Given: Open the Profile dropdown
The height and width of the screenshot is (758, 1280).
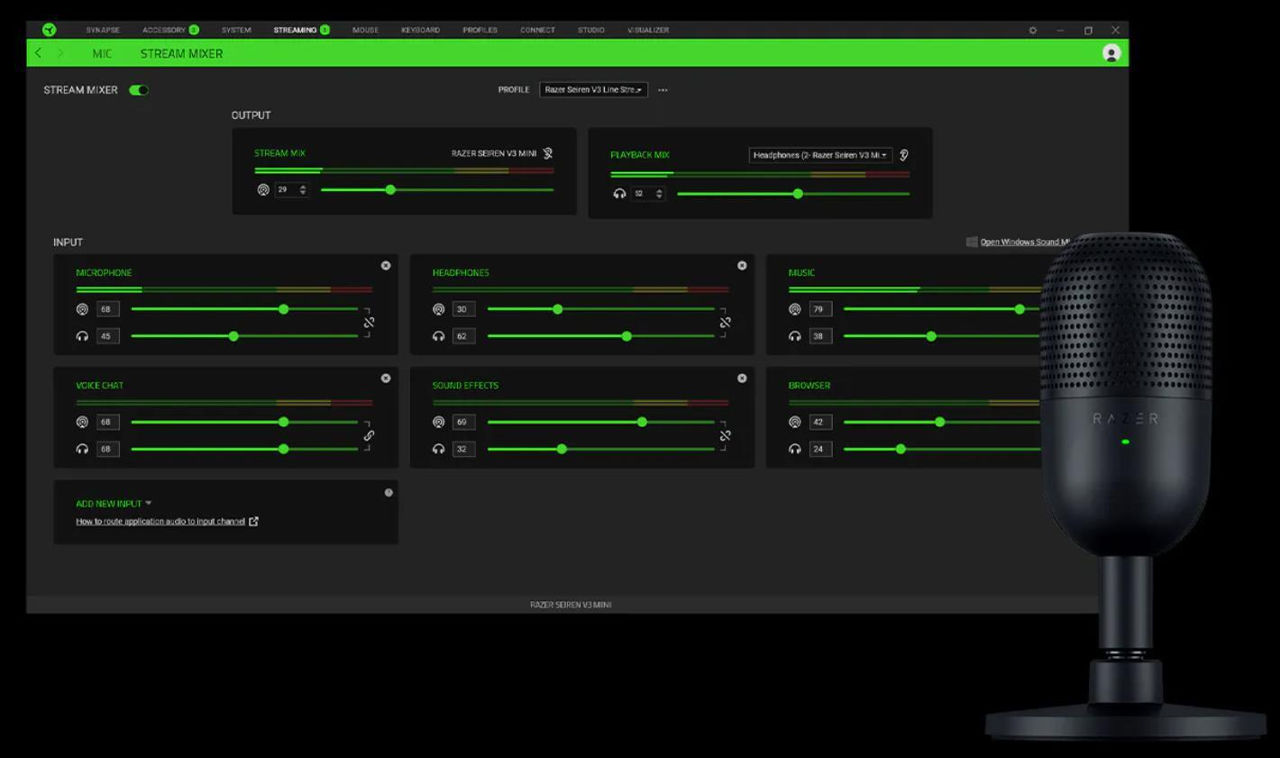Looking at the screenshot, I should pos(593,90).
